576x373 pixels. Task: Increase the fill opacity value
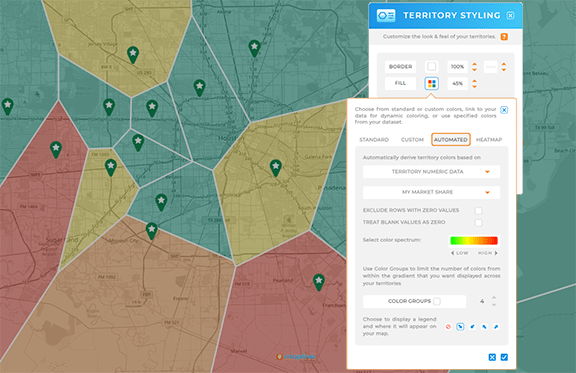tap(474, 81)
